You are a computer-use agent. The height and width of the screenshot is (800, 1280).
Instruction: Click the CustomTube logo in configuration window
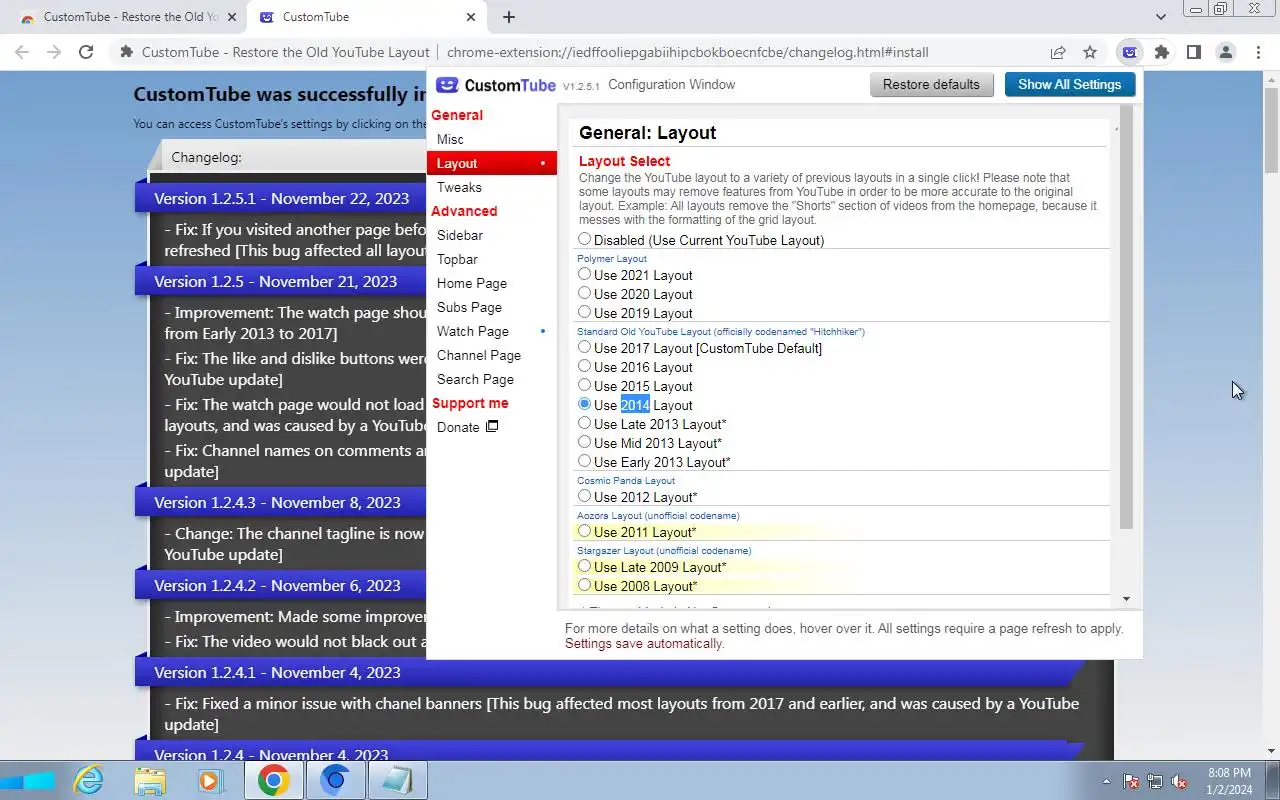[496, 85]
